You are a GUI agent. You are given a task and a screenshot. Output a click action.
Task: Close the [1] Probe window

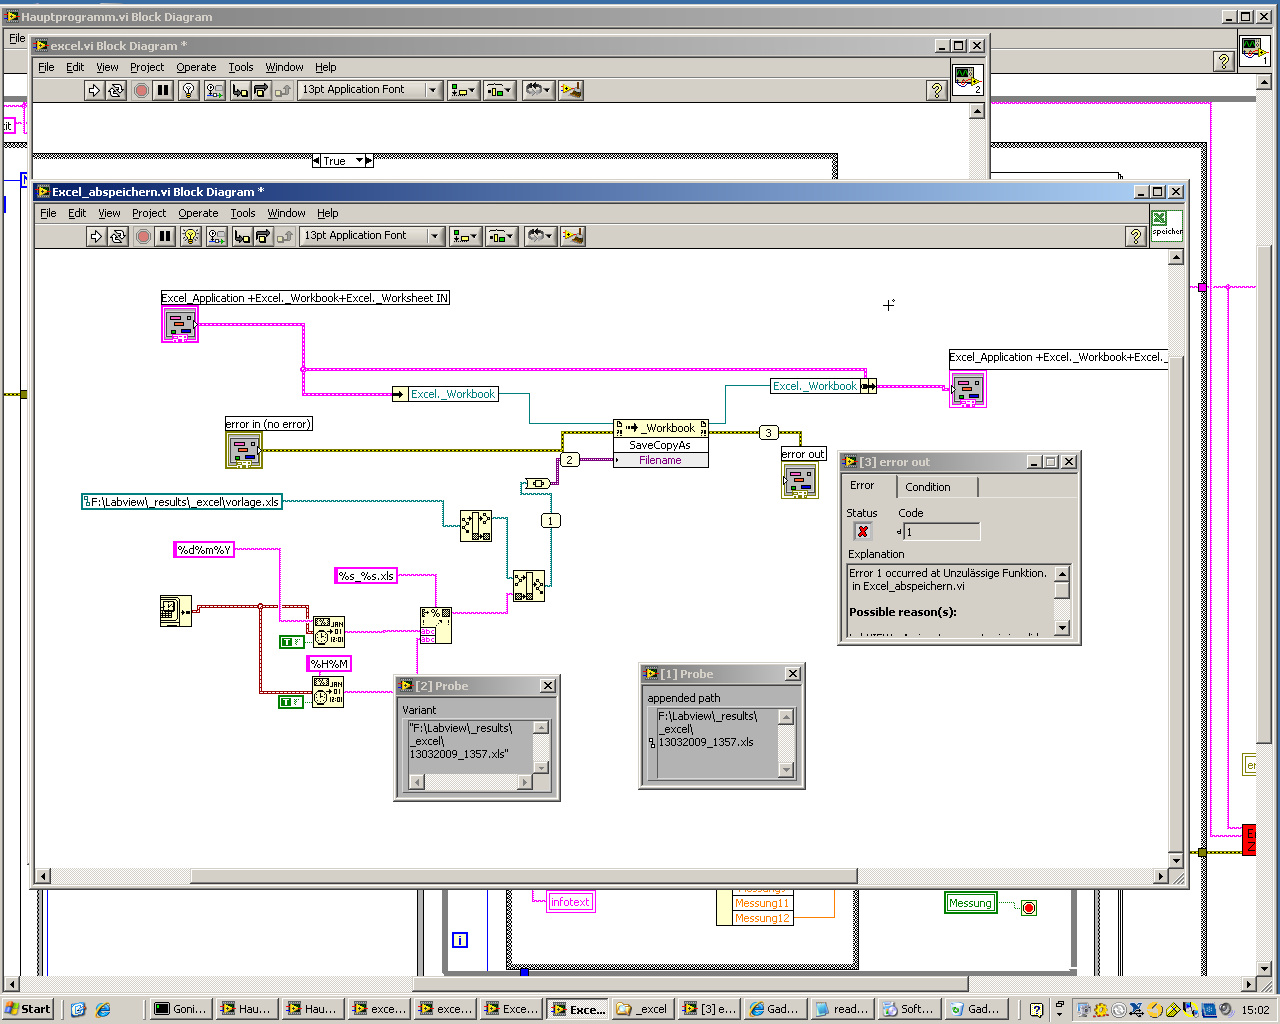click(x=793, y=674)
